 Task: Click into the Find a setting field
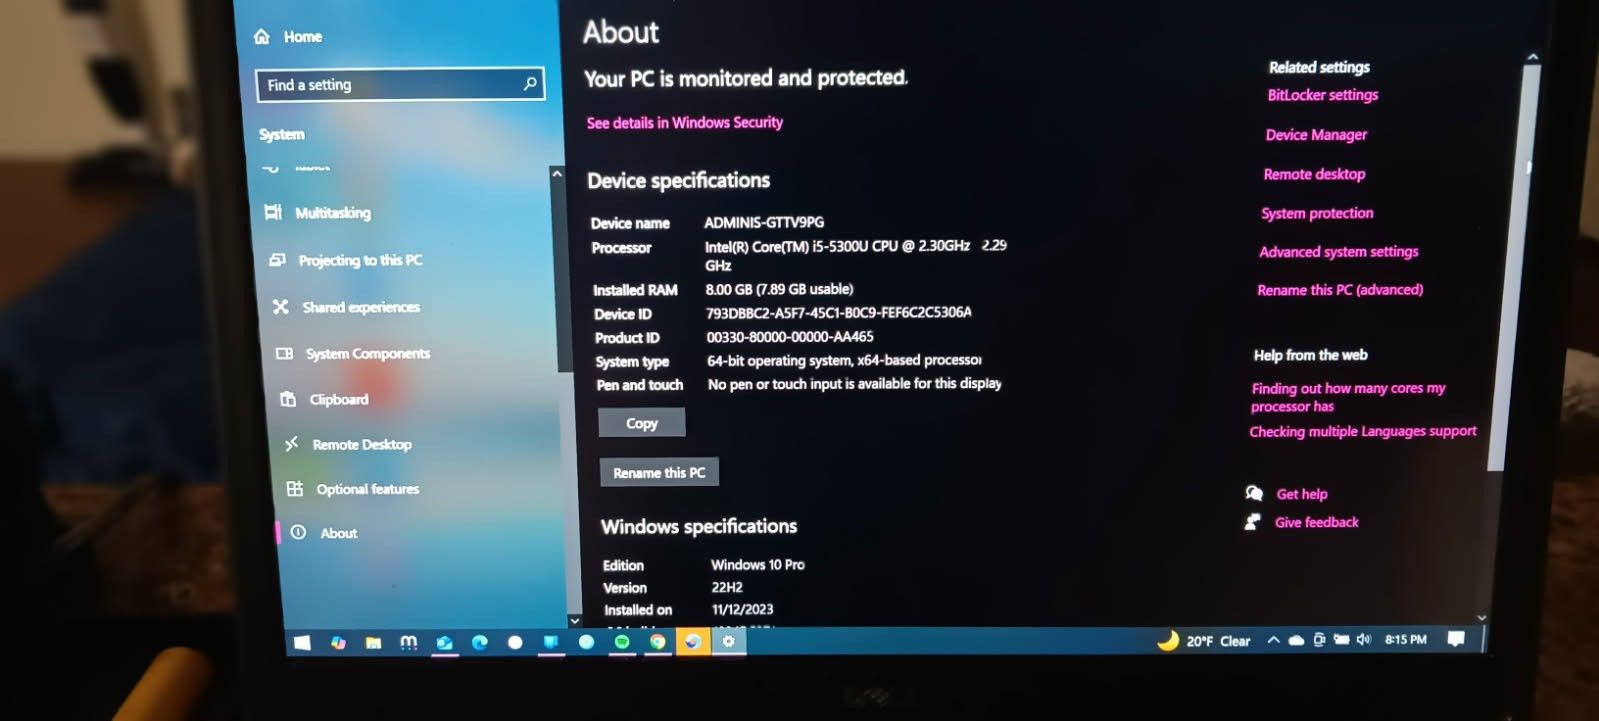click(390, 85)
